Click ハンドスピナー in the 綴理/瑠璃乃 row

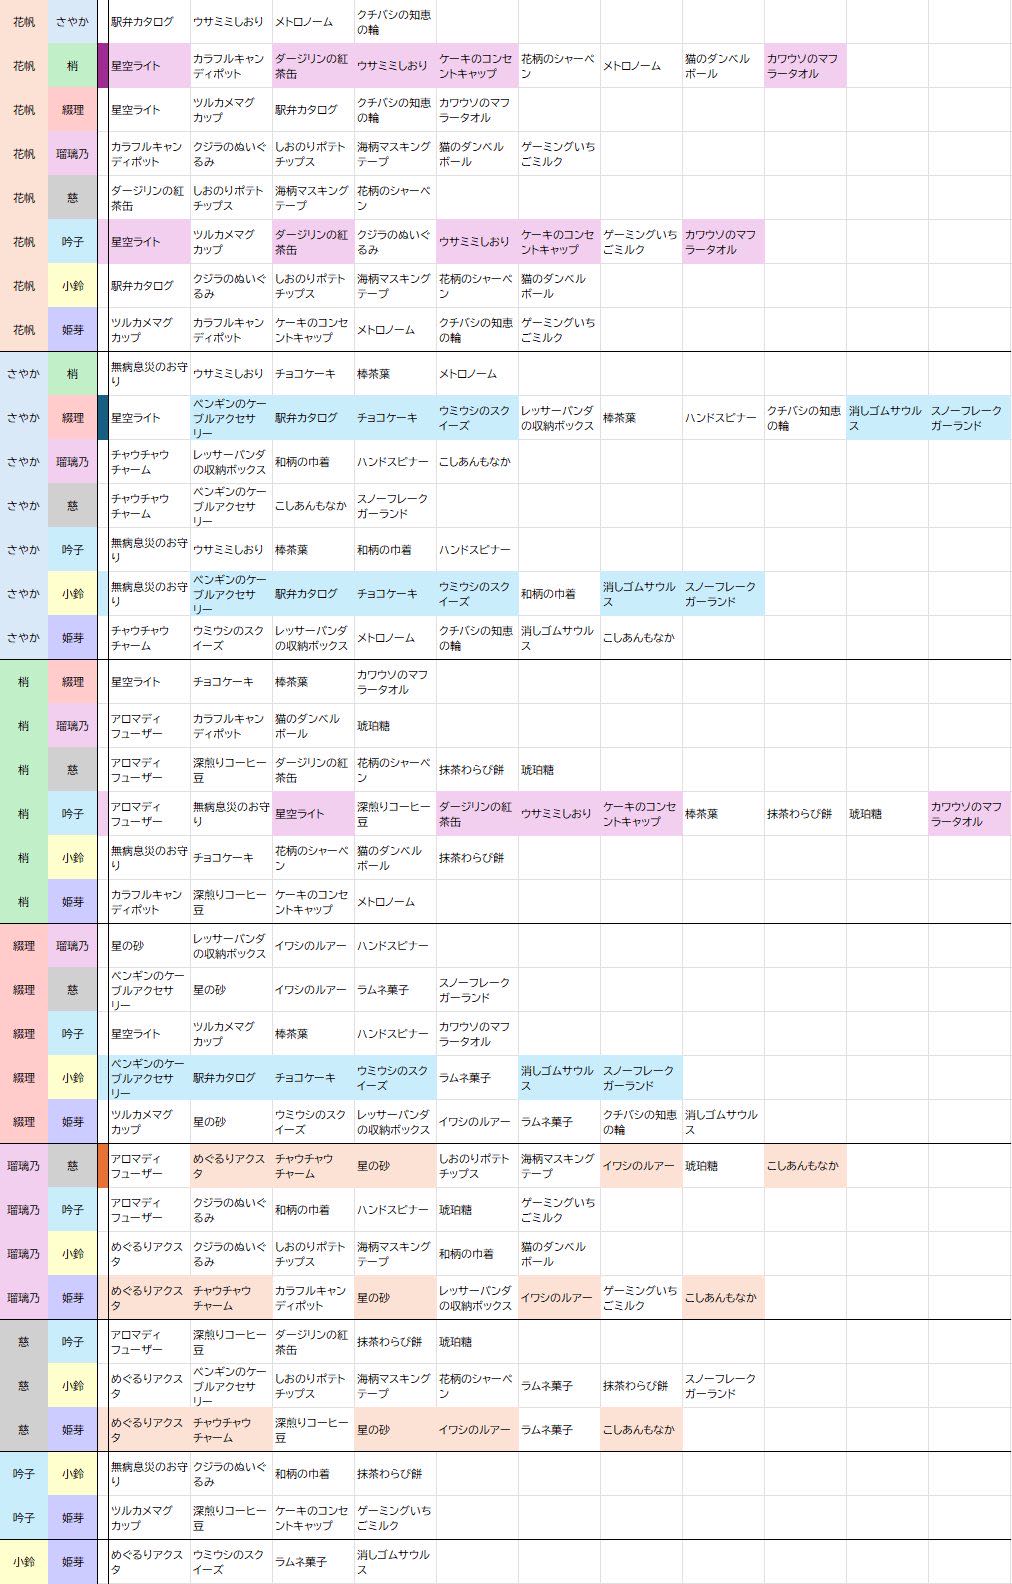[x=393, y=946]
